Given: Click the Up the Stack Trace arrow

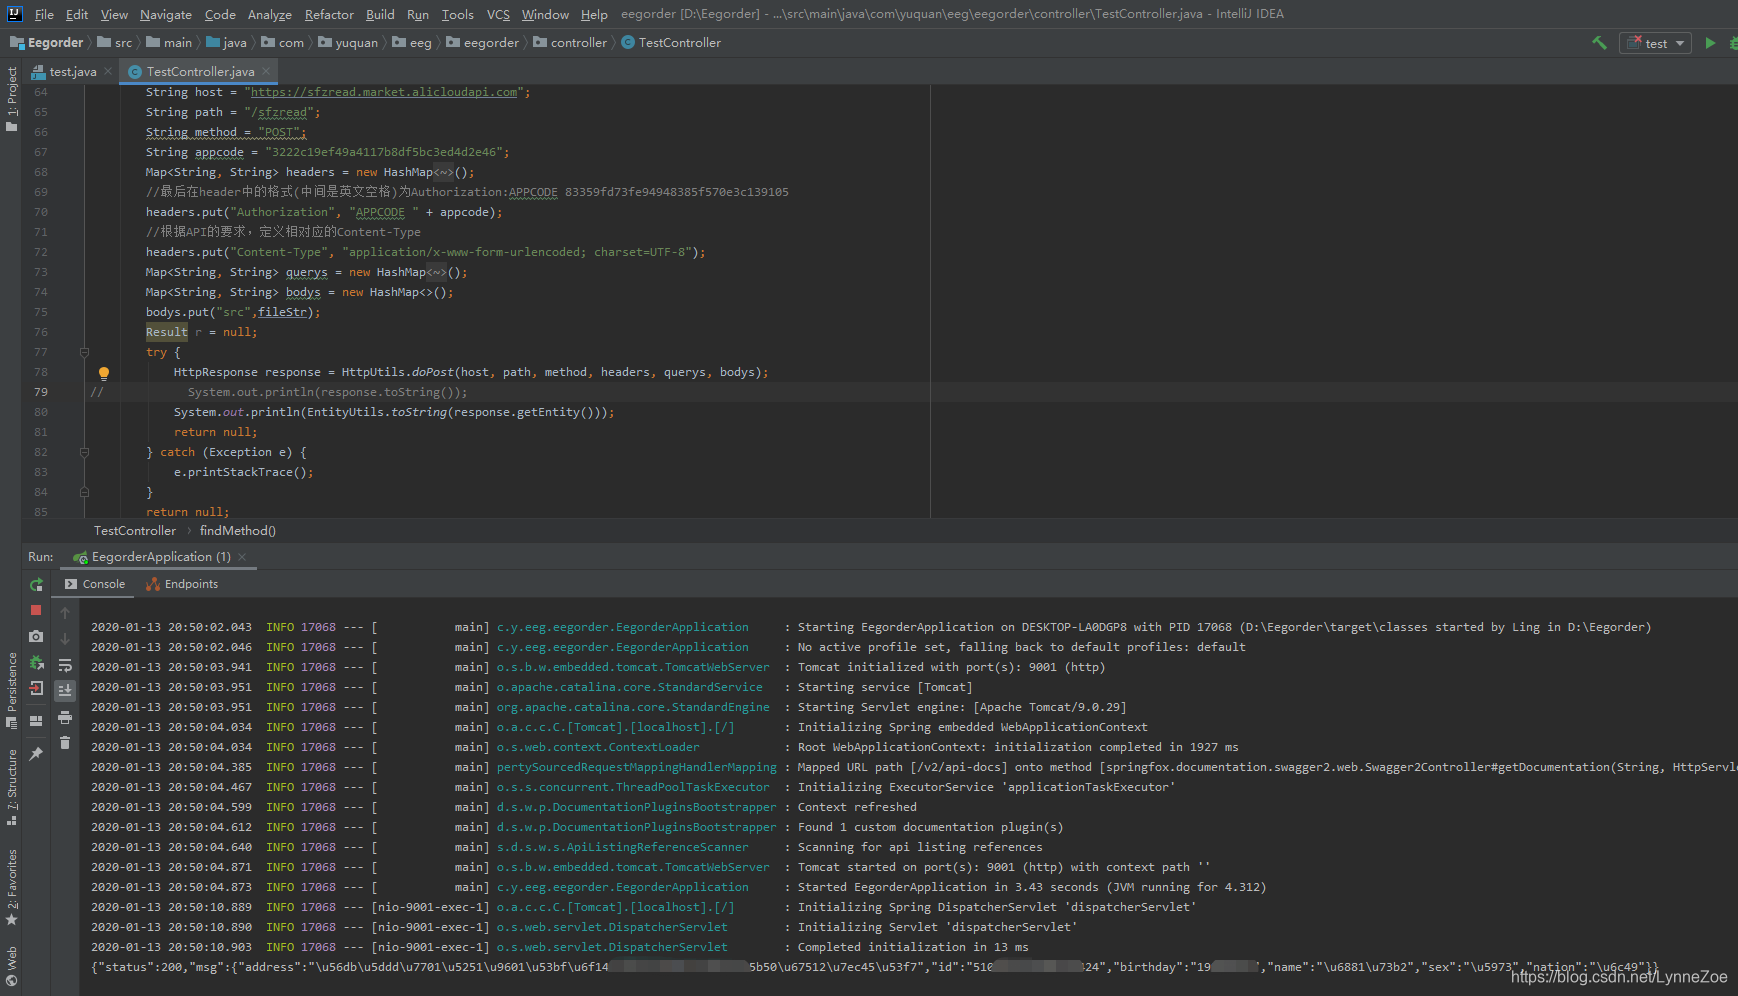Looking at the screenshot, I should [x=65, y=612].
